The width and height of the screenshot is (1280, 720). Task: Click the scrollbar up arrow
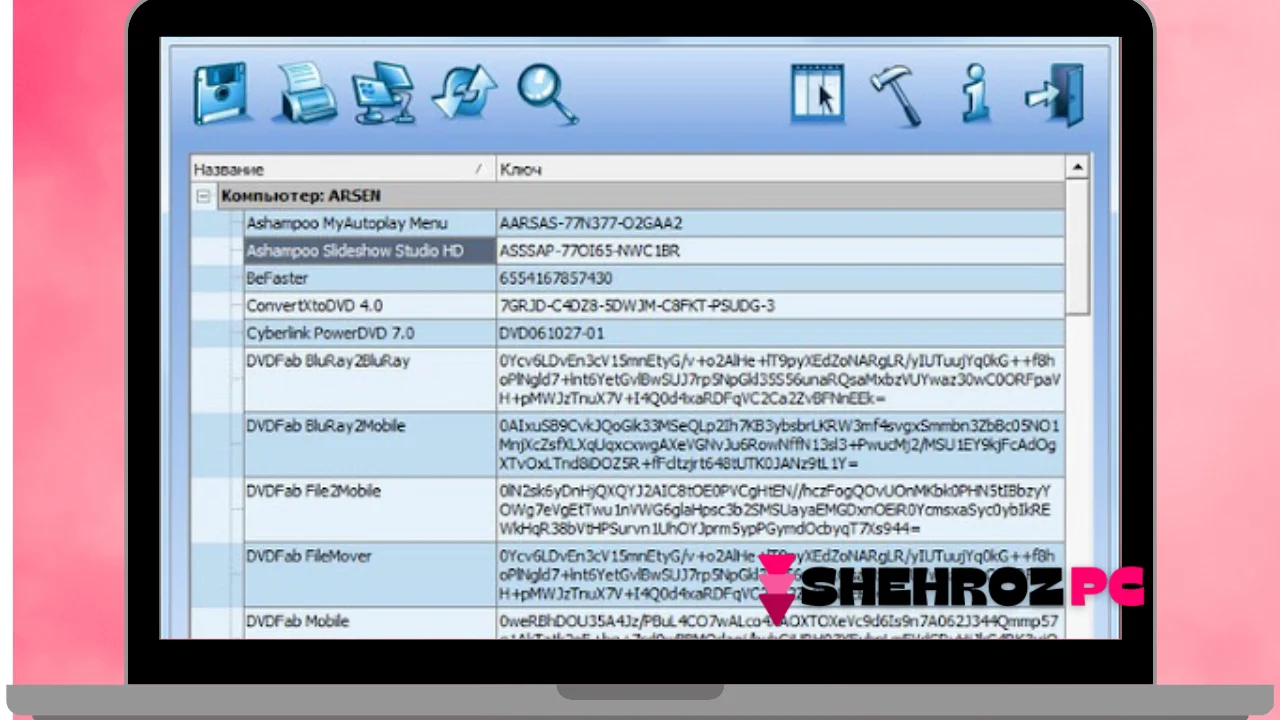tap(1077, 168)
